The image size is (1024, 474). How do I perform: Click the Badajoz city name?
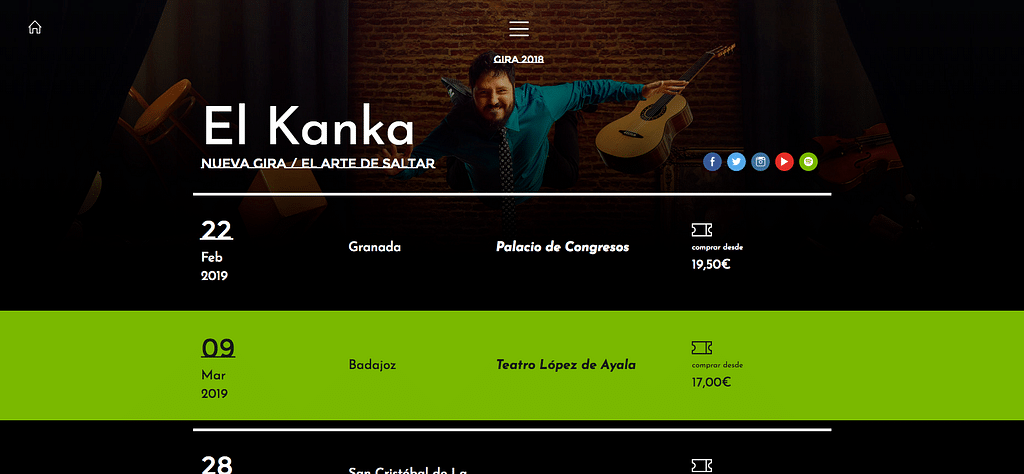372,365
